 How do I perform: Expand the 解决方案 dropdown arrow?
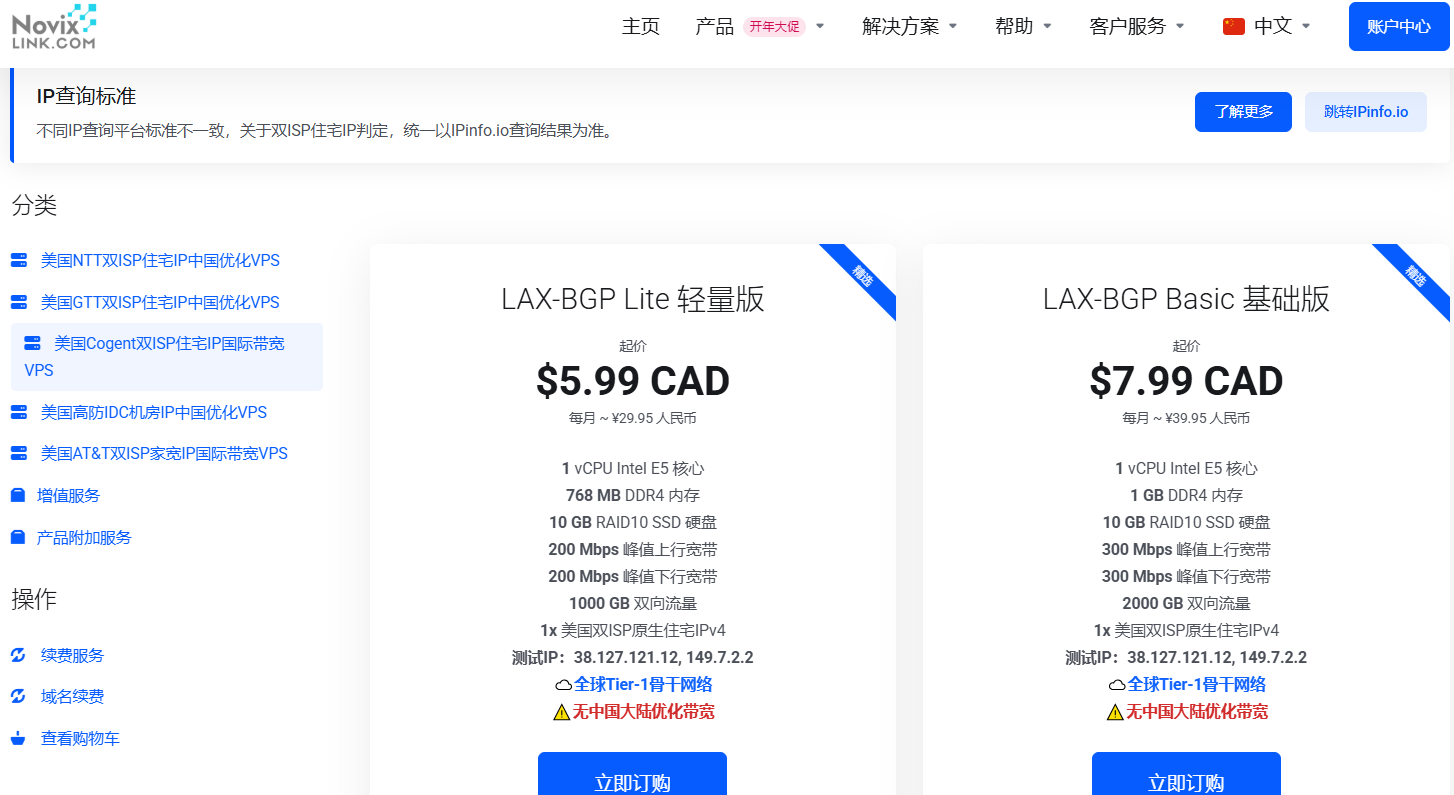953,27
